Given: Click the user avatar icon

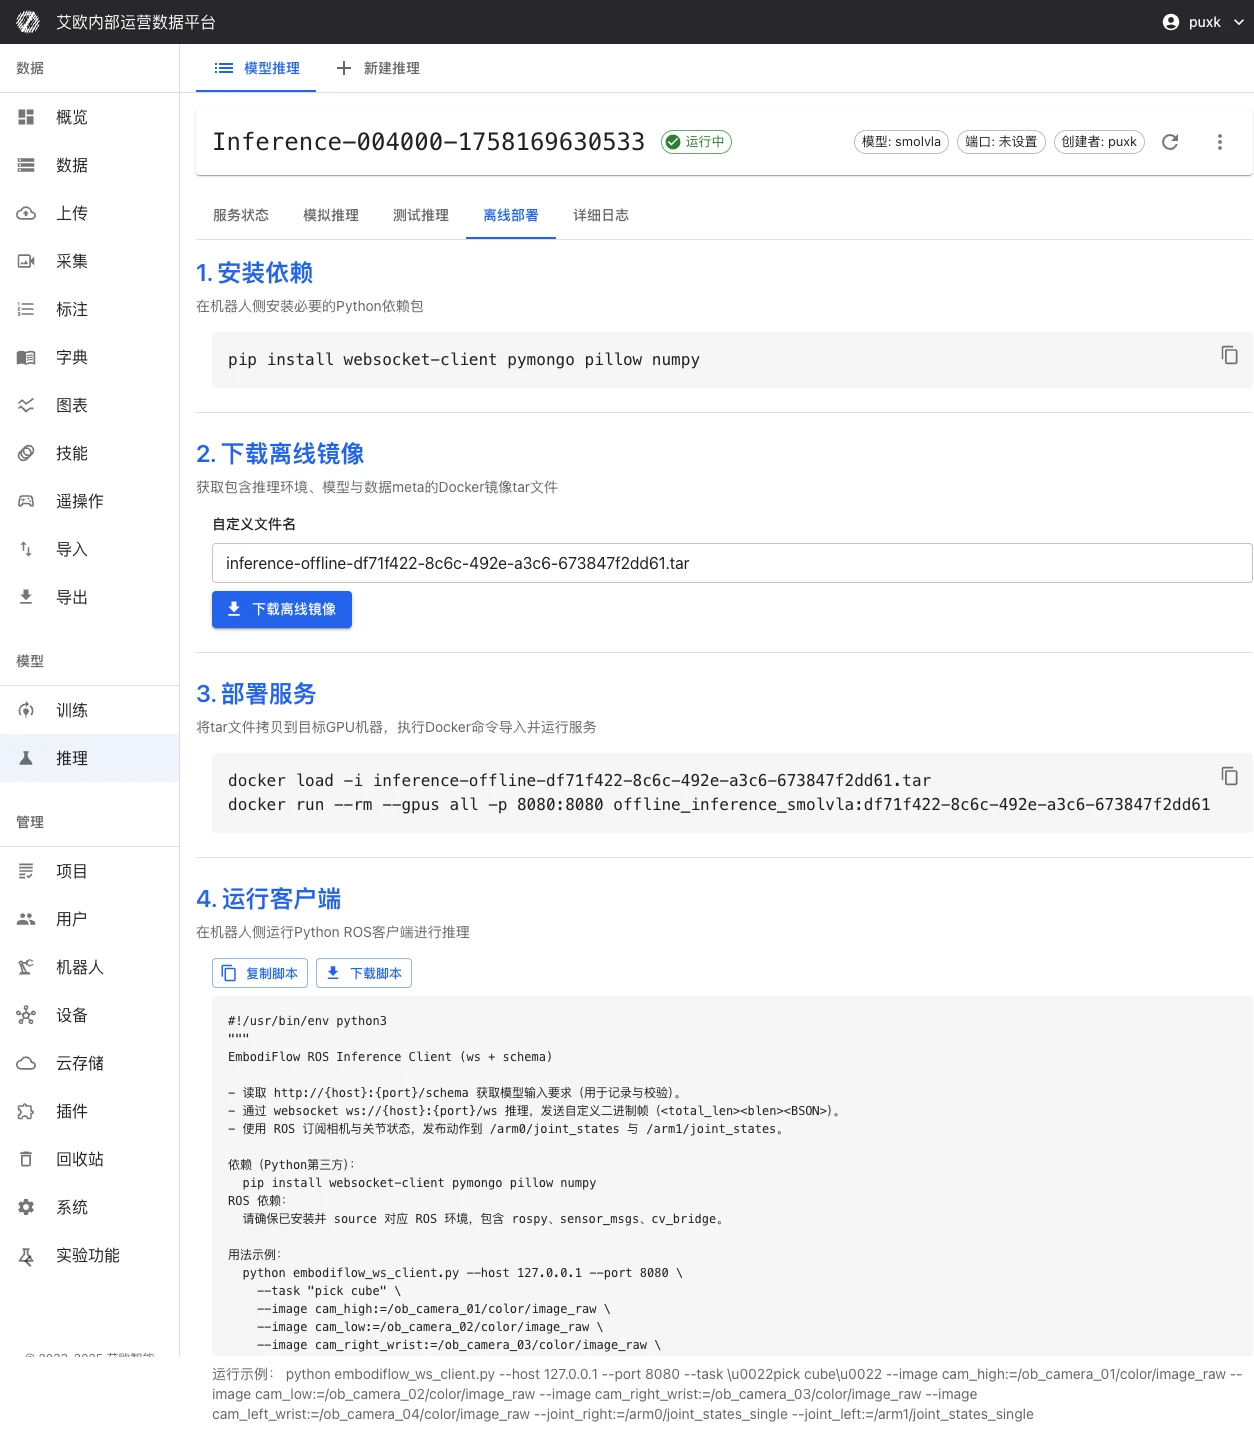Looking at the screenshot, I should coord(1171,22).
